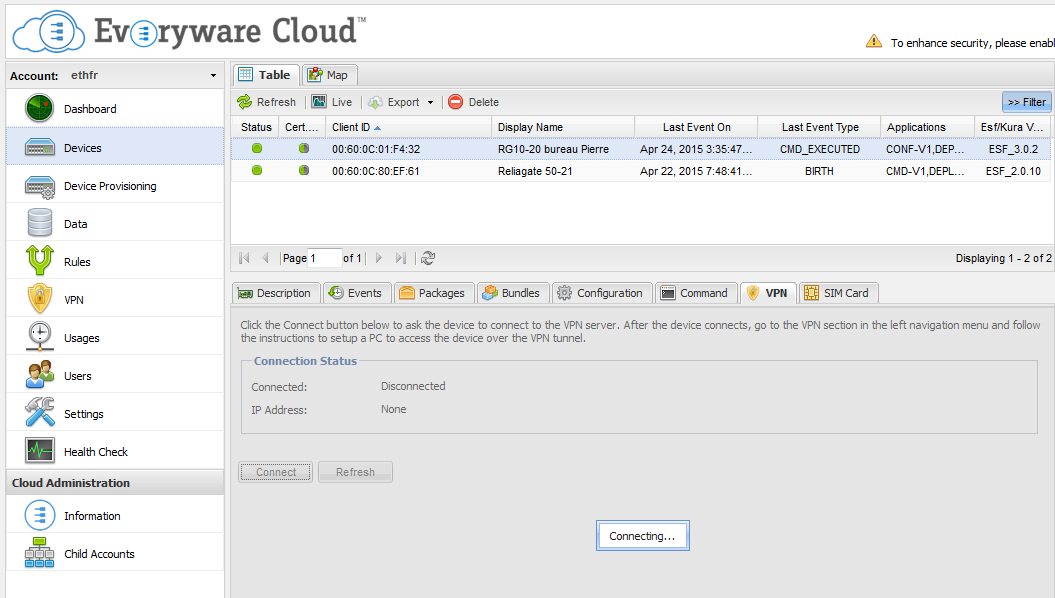1055x598 pixels.
Task: Click the Connect button
Action: click(275, 472)
